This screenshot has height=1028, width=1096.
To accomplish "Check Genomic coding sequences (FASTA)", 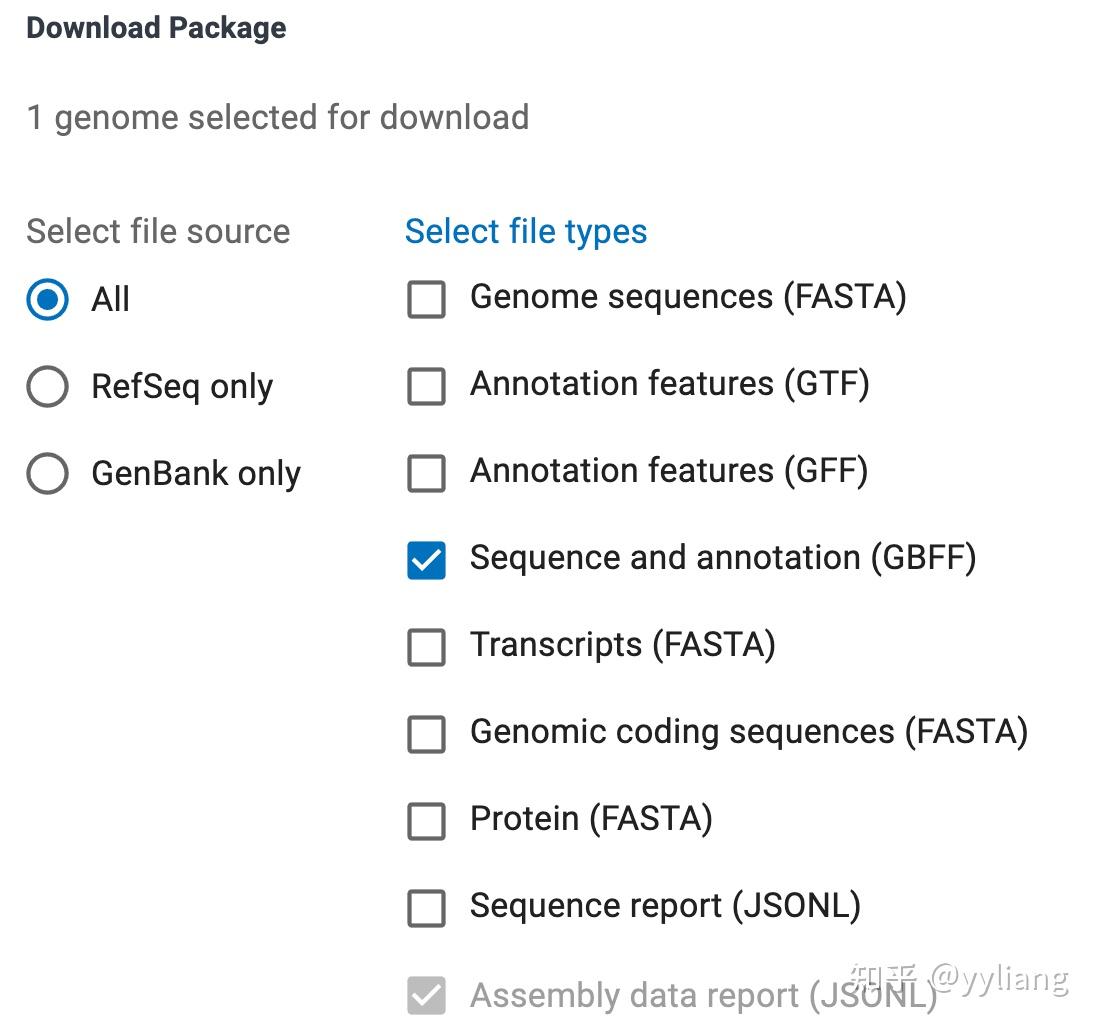I will [x=426, y=734].
